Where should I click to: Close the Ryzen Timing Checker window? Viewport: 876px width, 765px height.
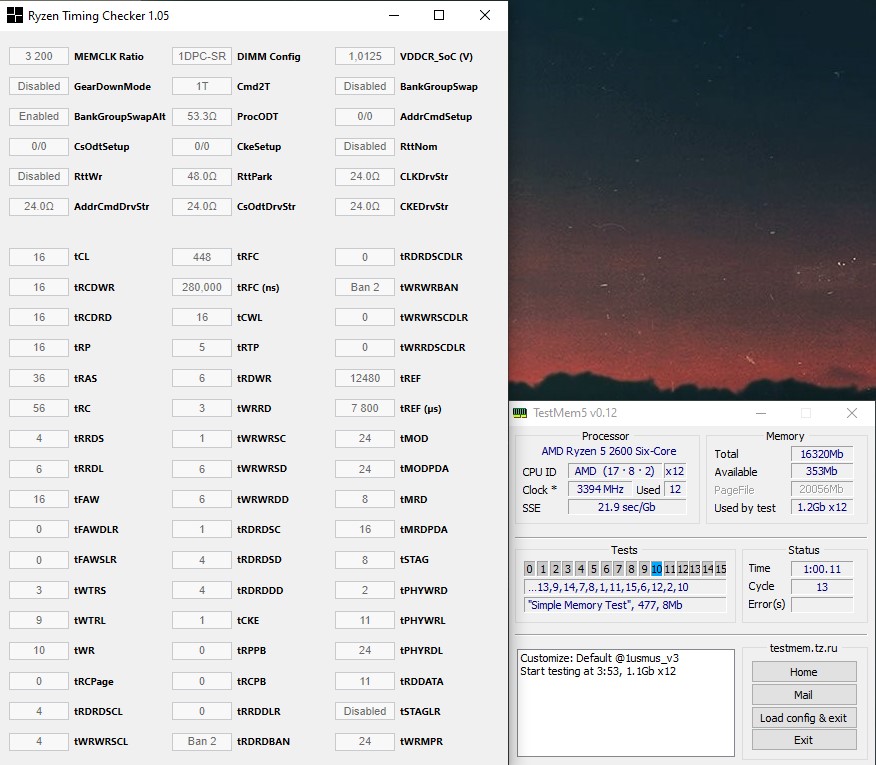(485, 15)
